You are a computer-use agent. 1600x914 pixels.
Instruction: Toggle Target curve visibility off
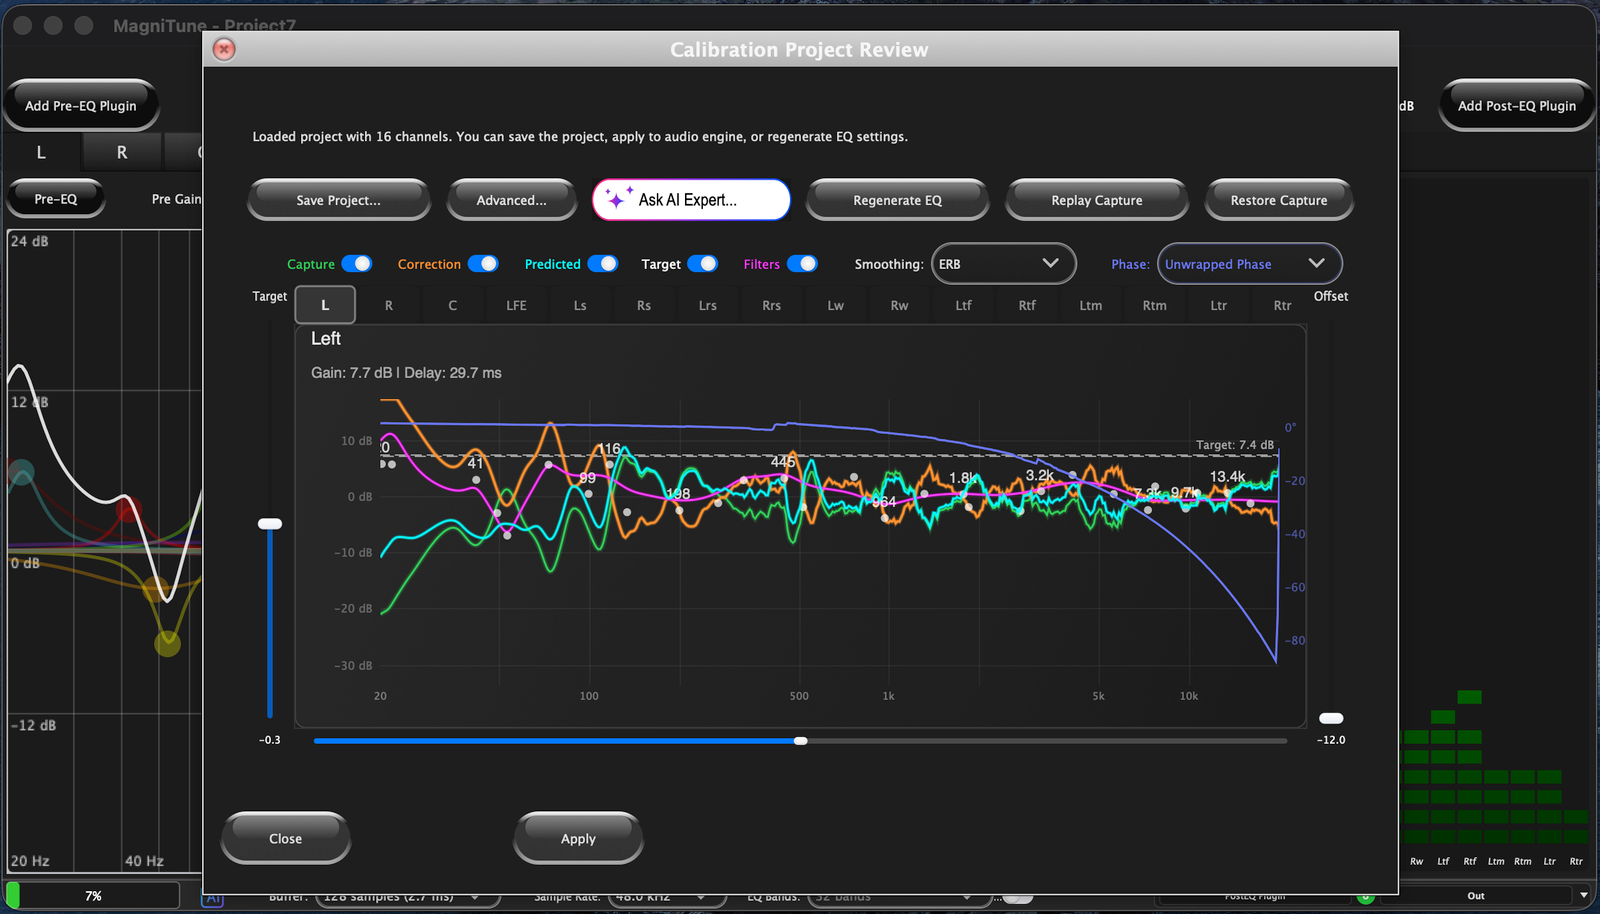coord(704,263)
